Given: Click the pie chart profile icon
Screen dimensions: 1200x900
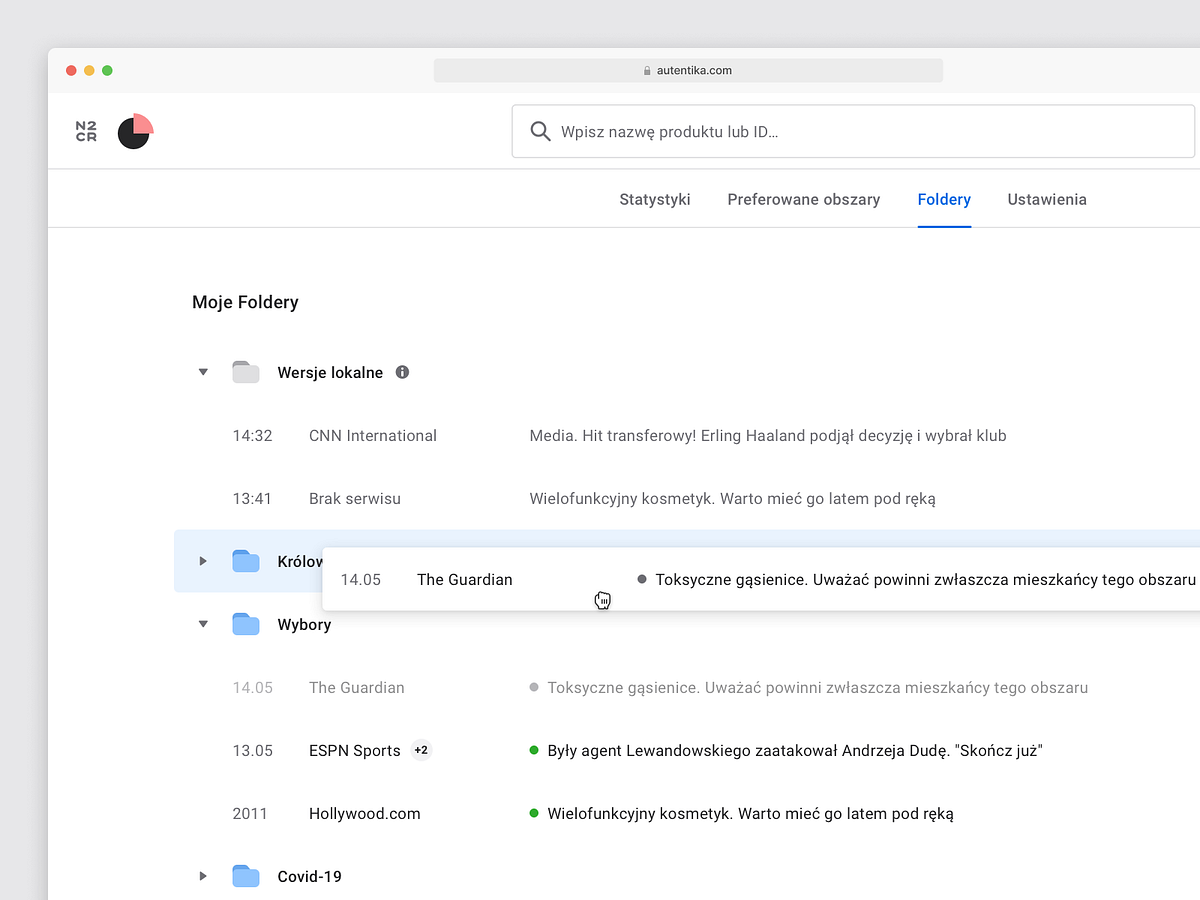Looking at the screenshot, I should point(135,131).
